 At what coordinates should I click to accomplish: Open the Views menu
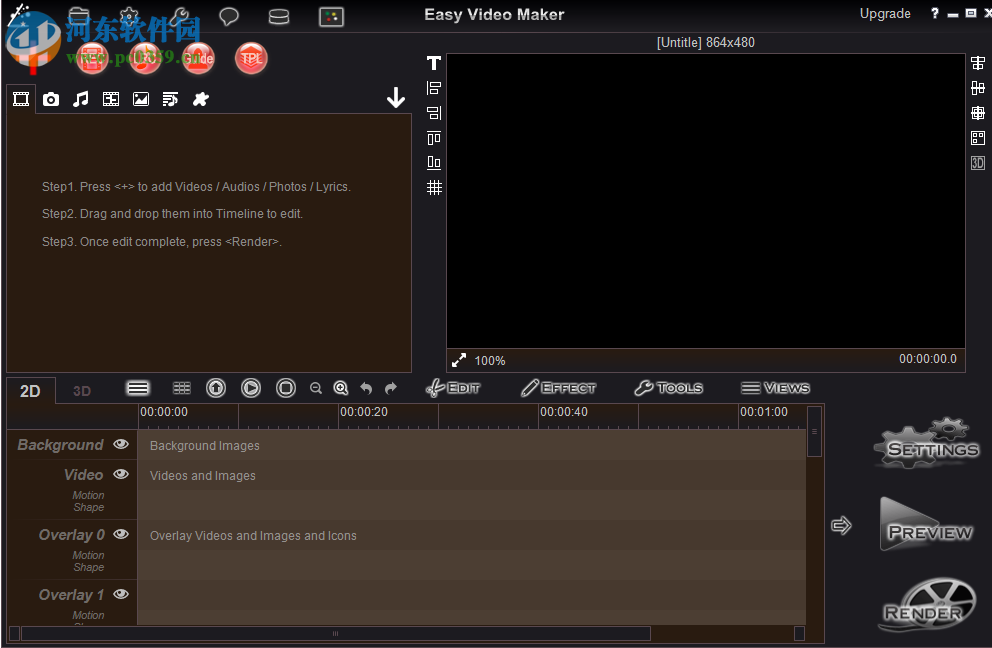776,388
